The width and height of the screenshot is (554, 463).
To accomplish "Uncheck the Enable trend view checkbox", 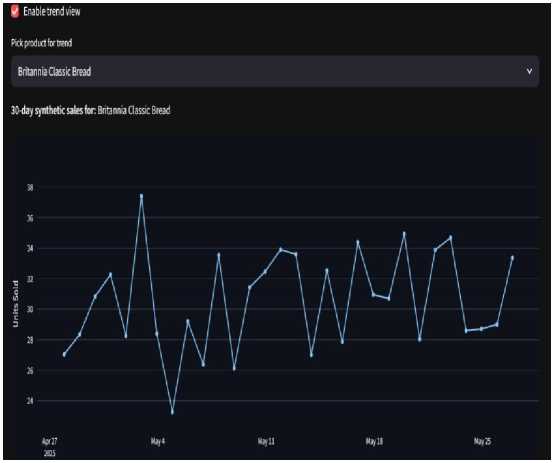I will tap(15, 12).
